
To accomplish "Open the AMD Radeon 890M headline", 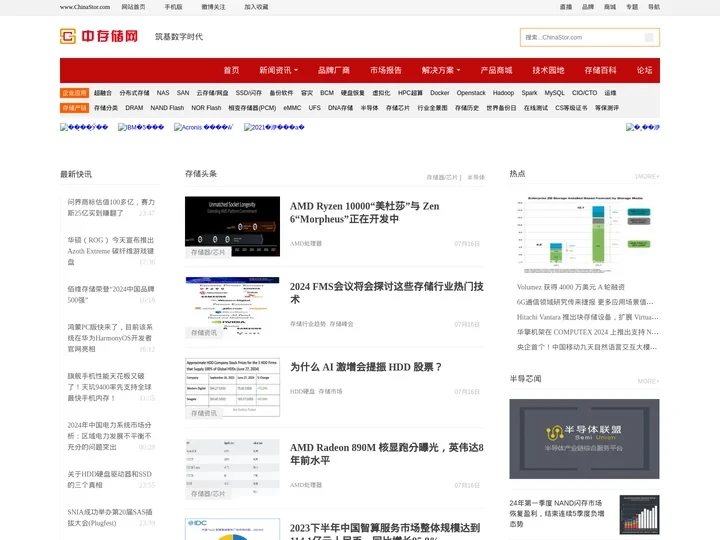I will pos(387,454).
